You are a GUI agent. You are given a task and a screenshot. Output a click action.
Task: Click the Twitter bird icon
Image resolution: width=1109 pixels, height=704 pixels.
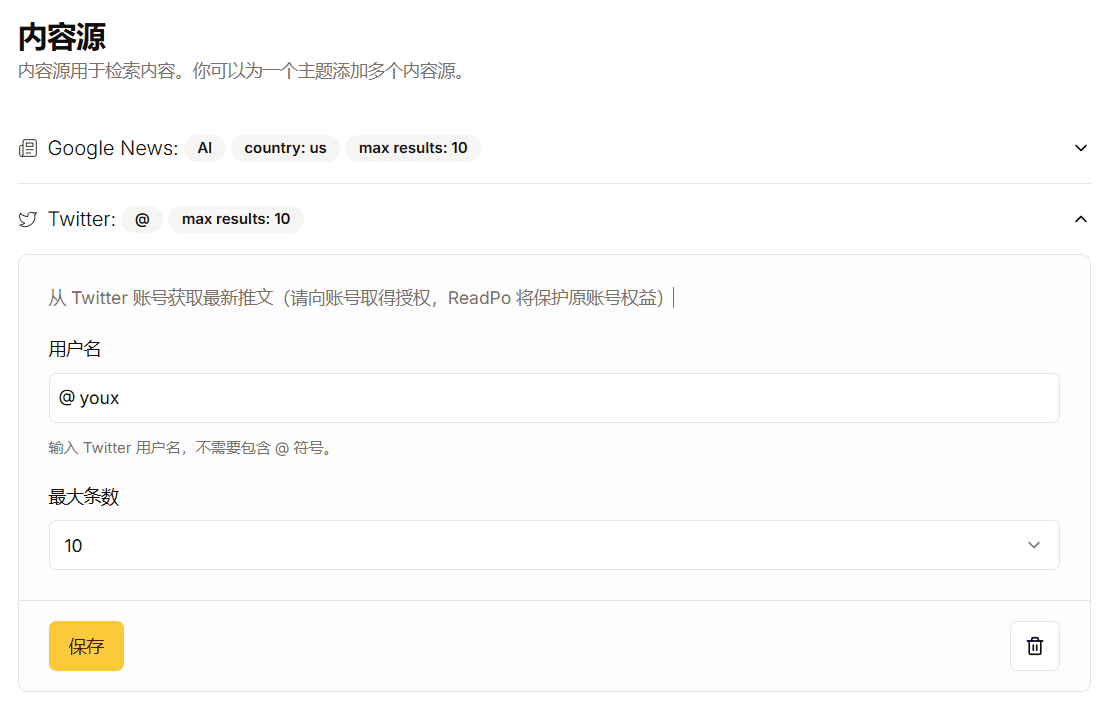pos(28,219)
